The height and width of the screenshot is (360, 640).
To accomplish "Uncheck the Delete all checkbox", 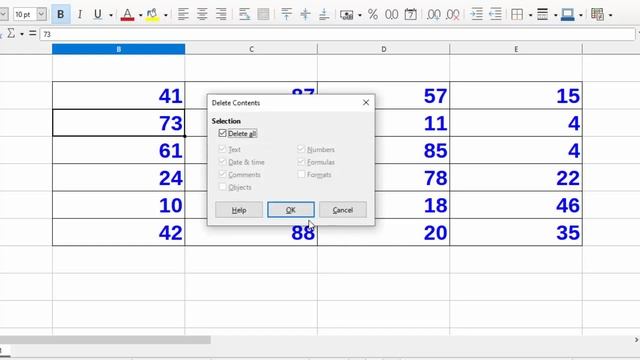I will (x=222, y=133).
